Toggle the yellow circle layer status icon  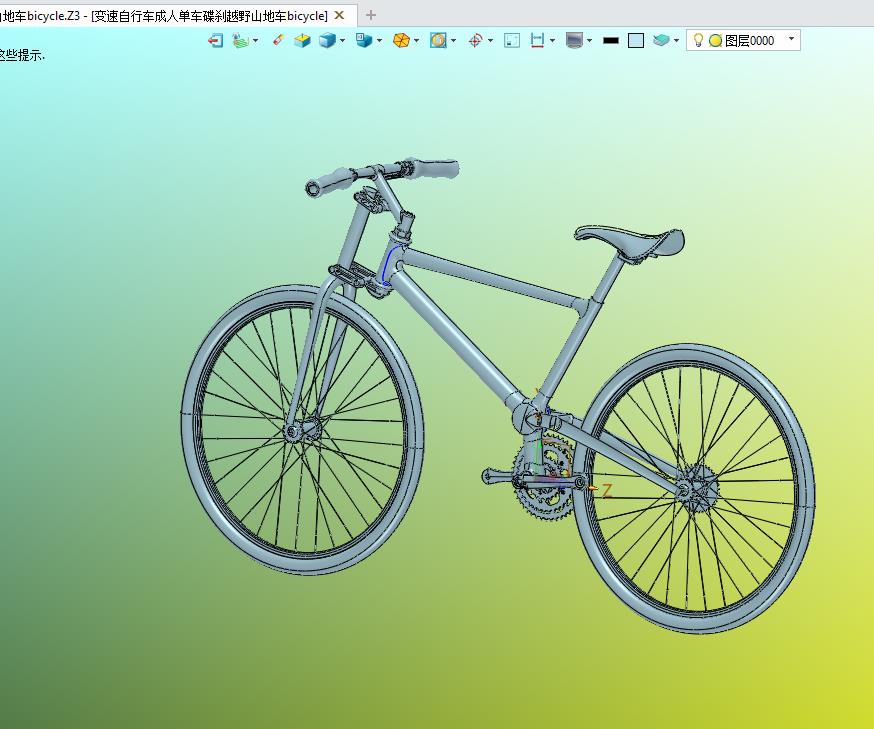click(x=716, y=41)
